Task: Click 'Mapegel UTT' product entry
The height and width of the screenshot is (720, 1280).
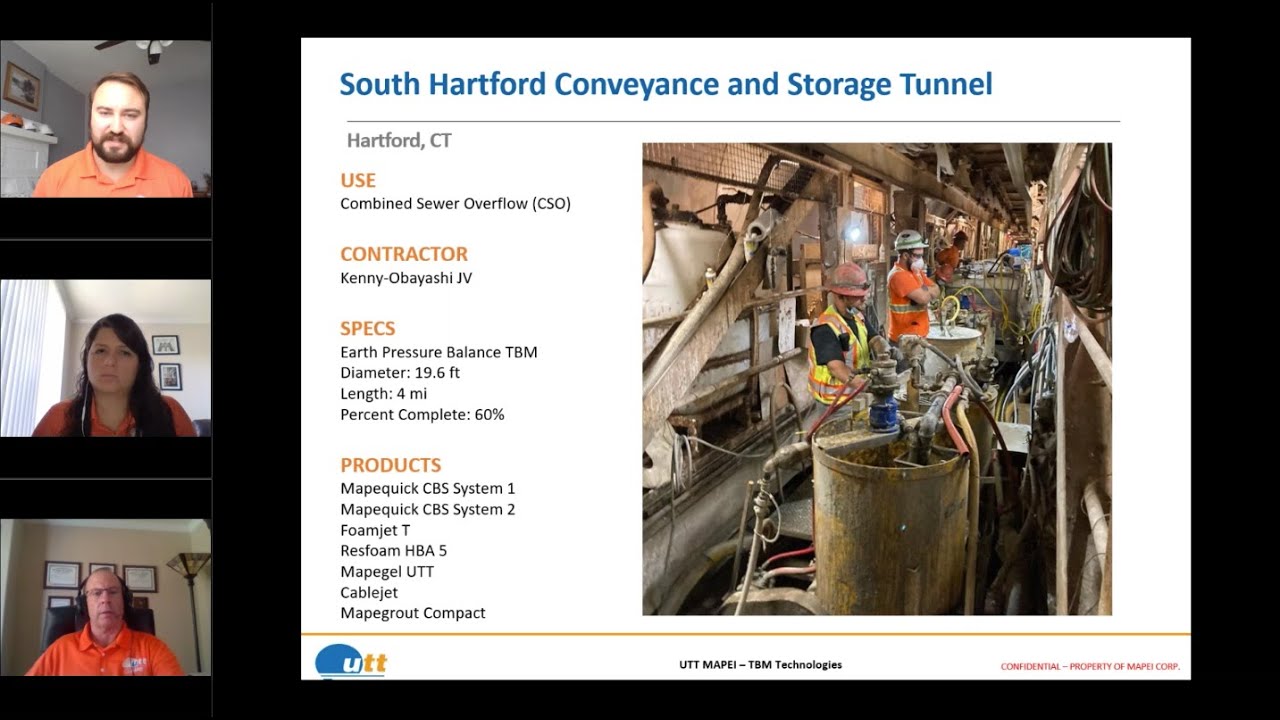Action: (387, 572)
